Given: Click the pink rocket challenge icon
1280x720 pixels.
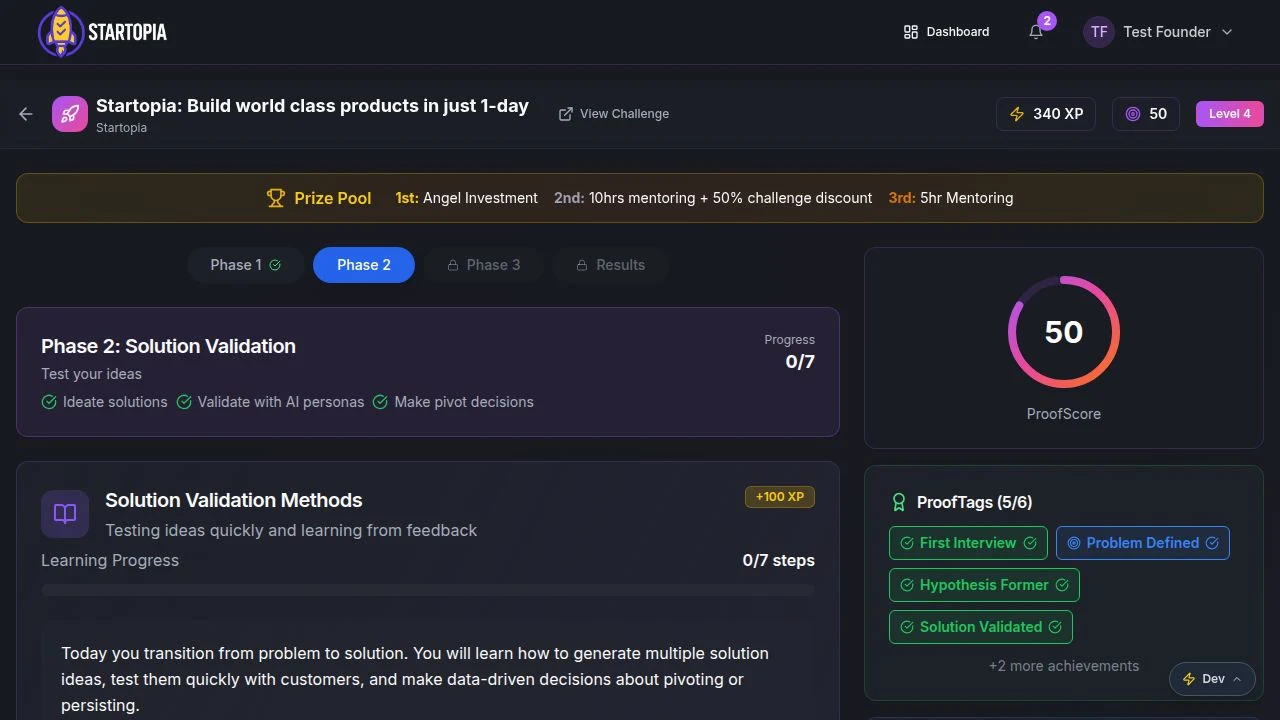Looking at the screenshot, I should coord(70,114).
